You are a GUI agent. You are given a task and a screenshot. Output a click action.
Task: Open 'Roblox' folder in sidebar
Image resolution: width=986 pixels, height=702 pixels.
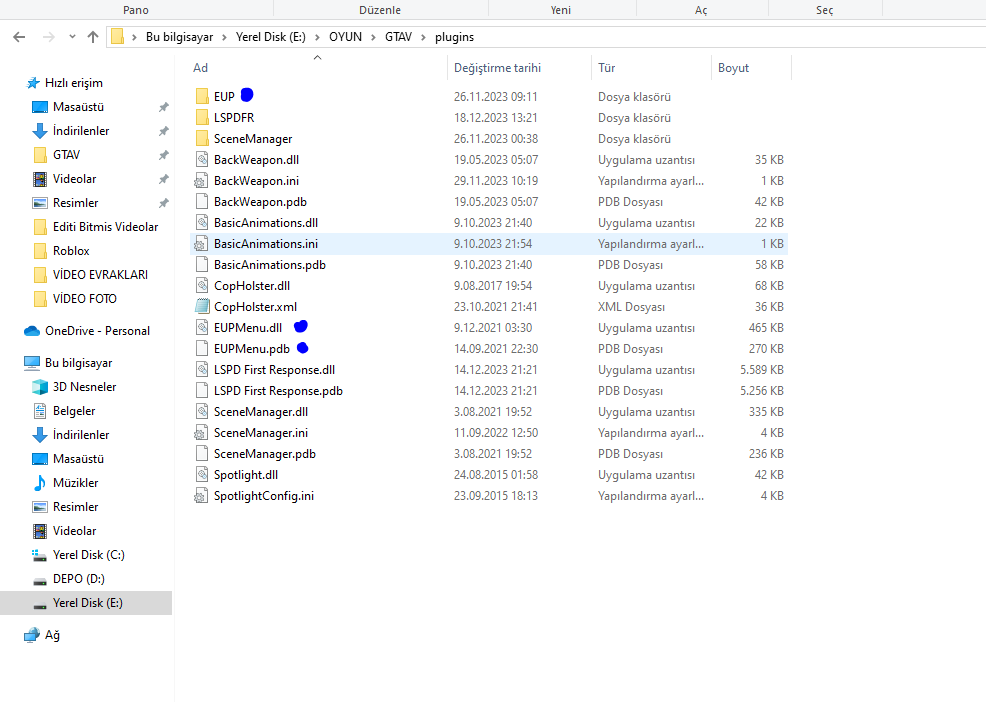tap(71, 250)
